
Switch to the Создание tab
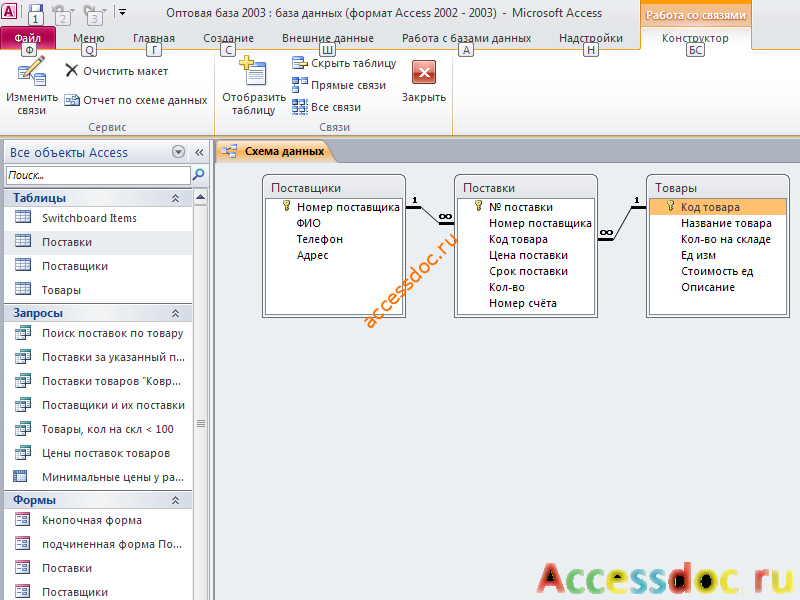tap(228, 38)
